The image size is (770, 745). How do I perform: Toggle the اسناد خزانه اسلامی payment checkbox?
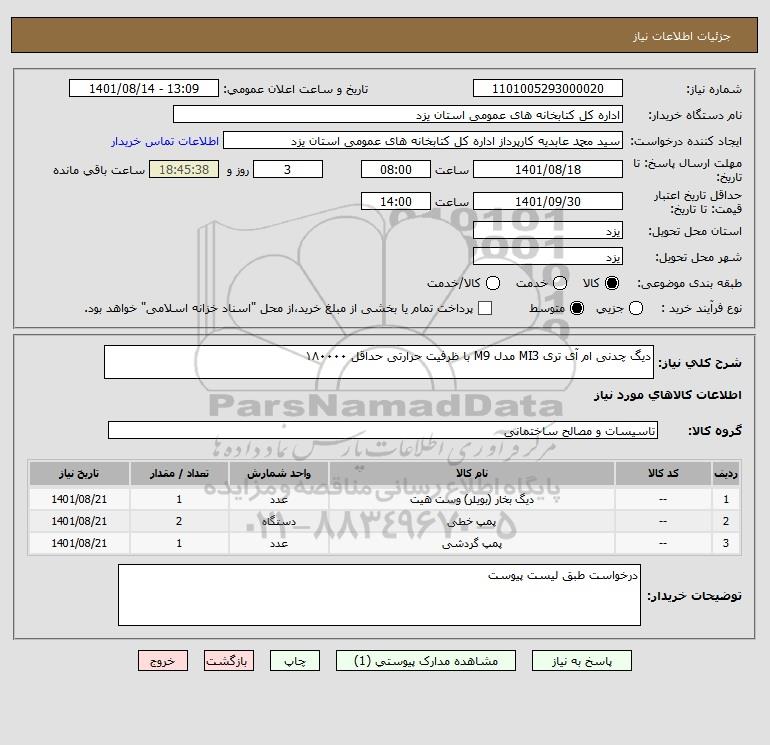[485, 308]
